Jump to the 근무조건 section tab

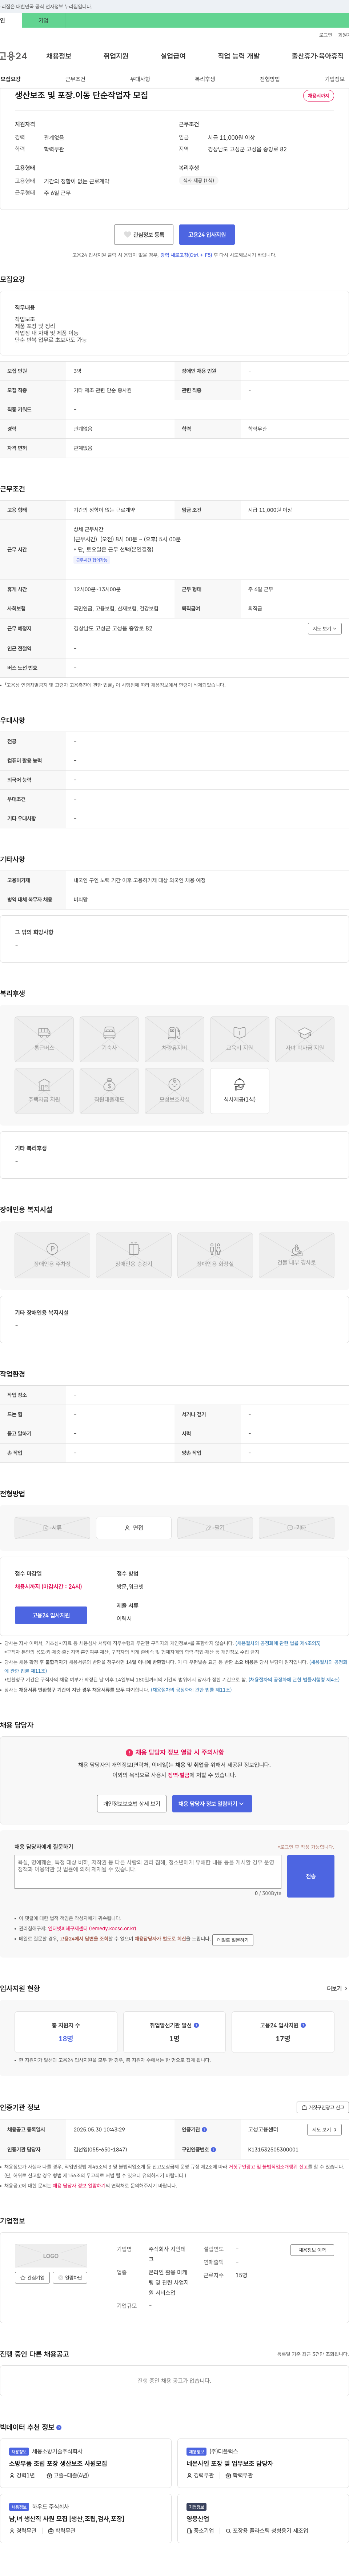(x=75, y=79)
